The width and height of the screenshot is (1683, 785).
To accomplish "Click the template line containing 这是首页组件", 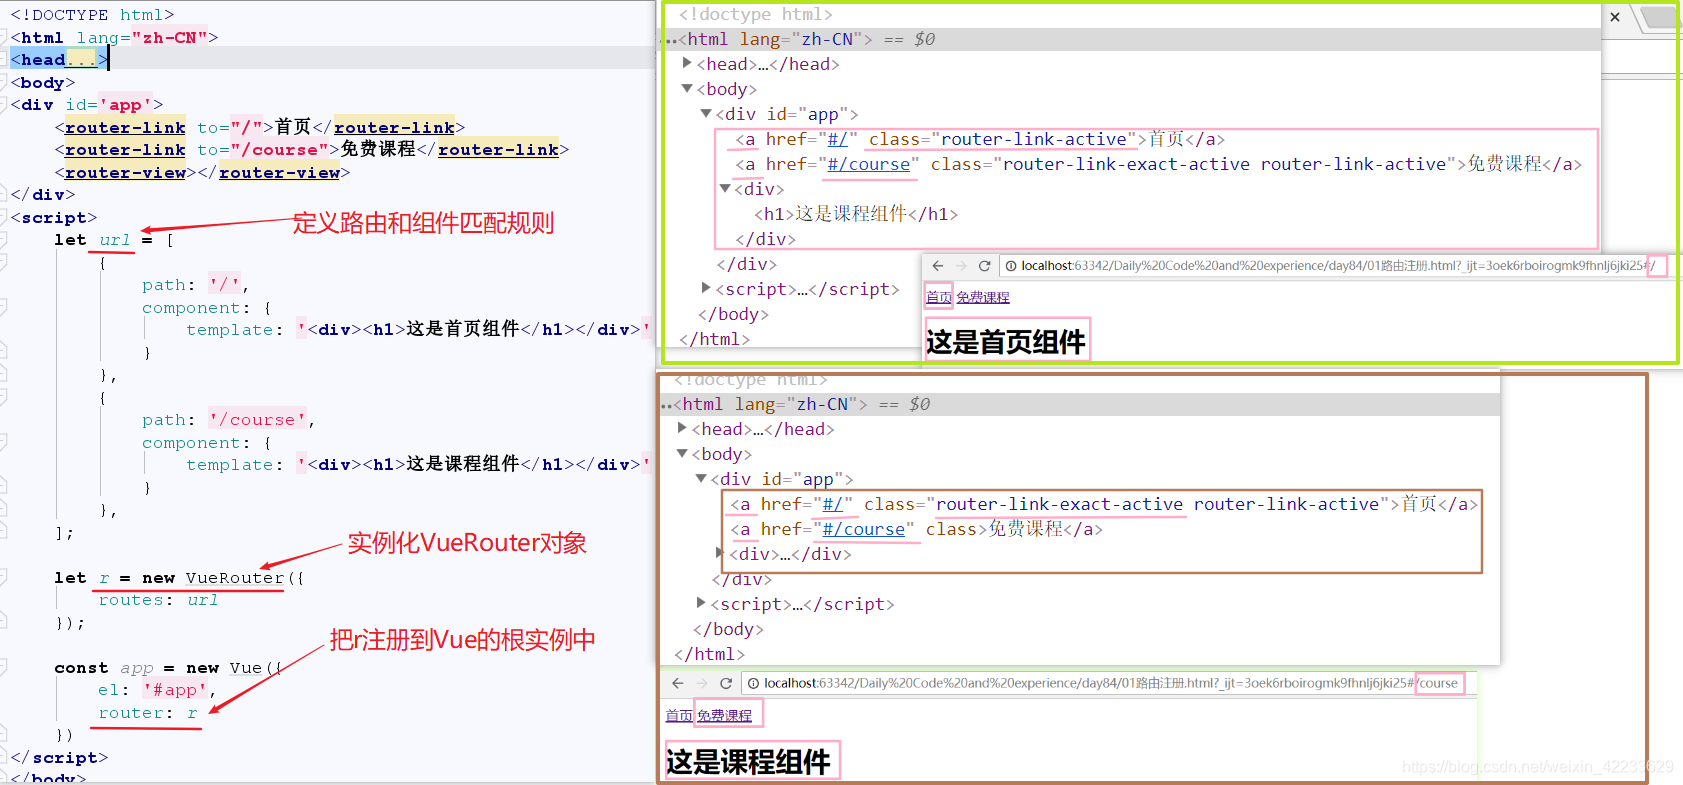I will (x=418, y=329).
